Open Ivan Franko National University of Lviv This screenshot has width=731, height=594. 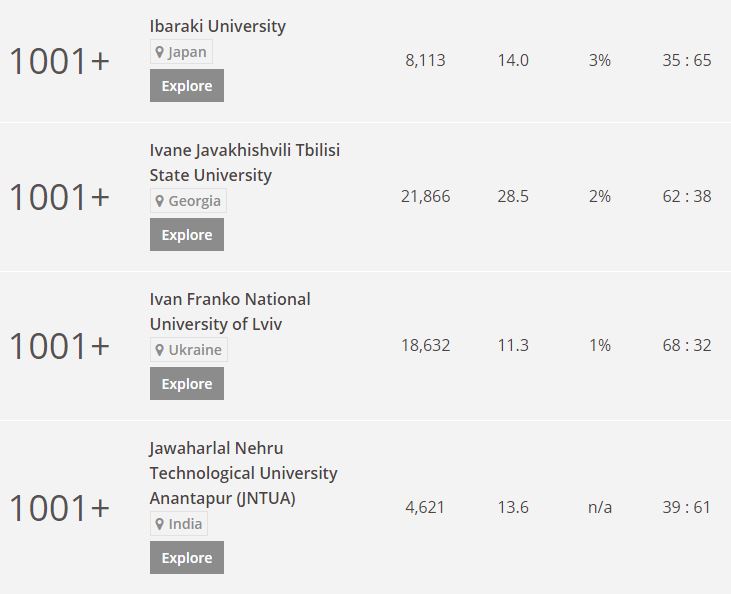[x=230, y=311]
